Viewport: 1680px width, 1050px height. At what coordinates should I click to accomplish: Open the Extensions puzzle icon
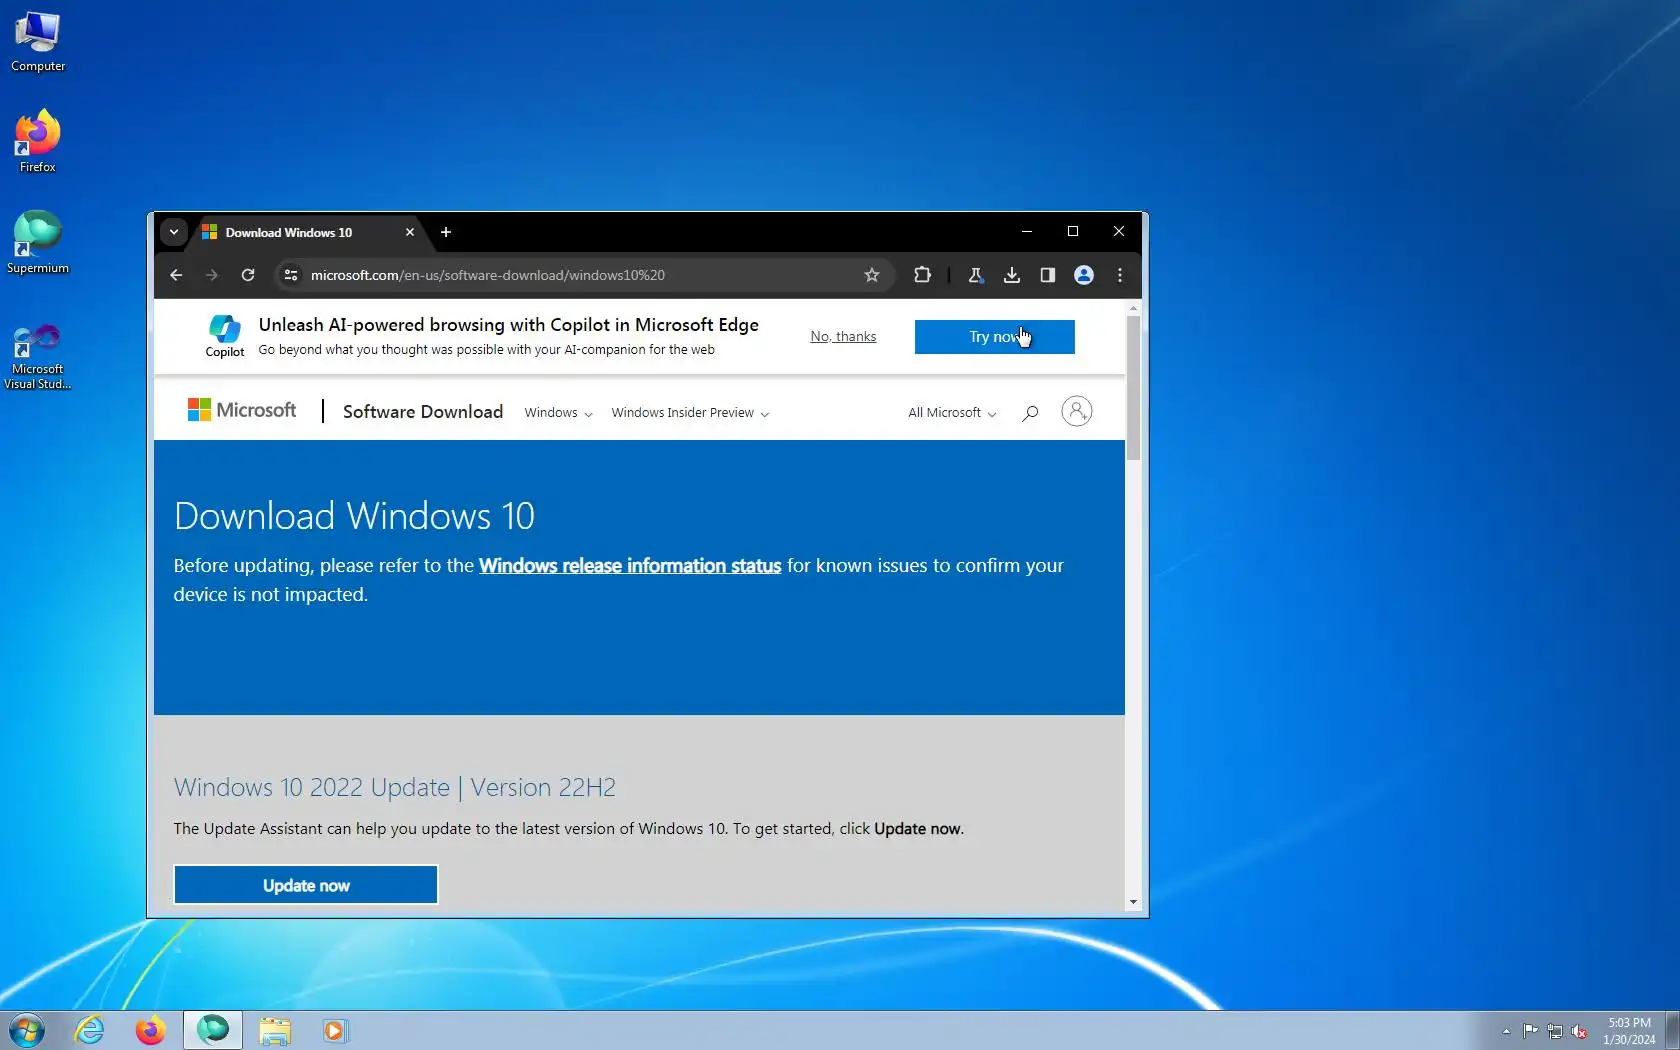922,275
